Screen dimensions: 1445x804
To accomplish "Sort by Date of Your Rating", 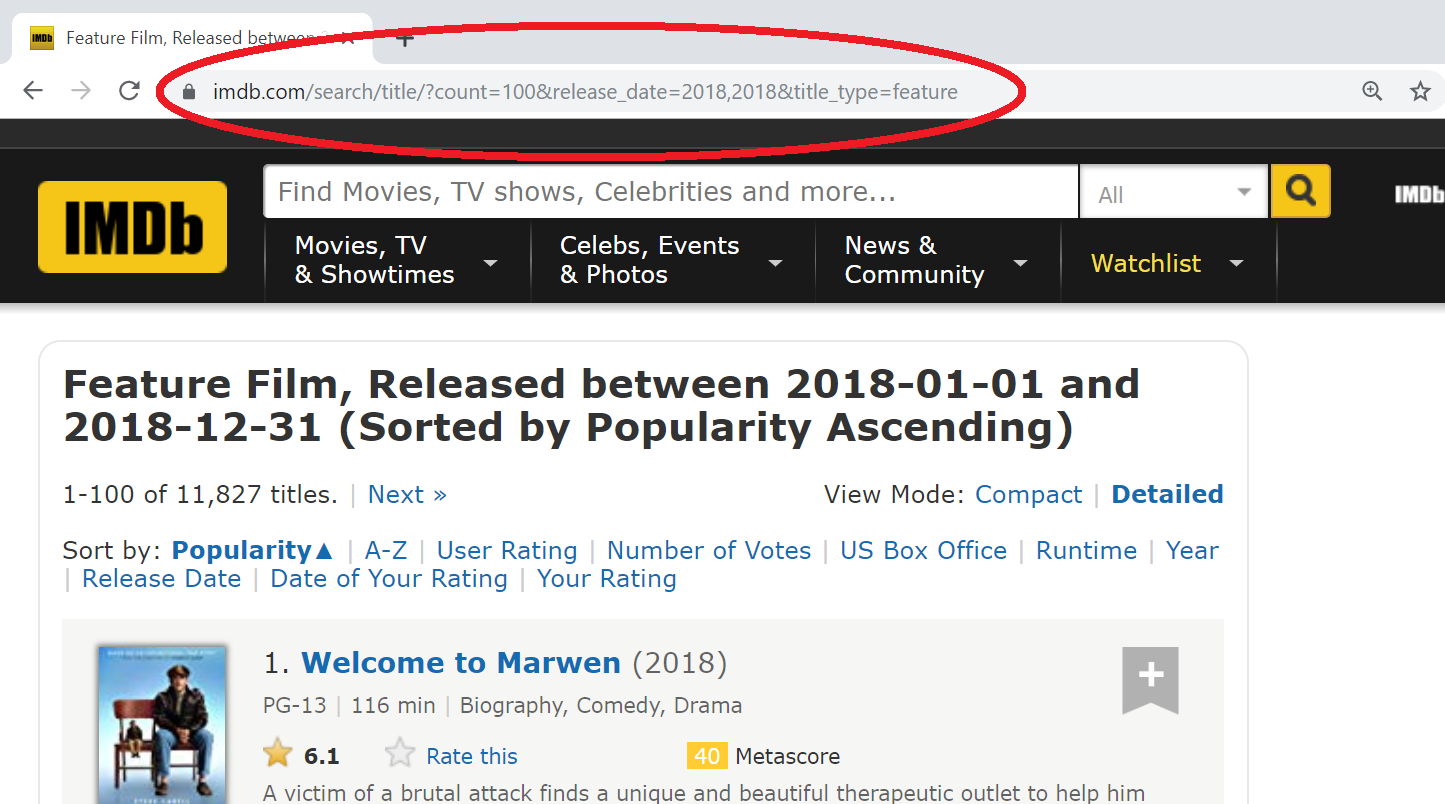I will (x=389, y=578).
